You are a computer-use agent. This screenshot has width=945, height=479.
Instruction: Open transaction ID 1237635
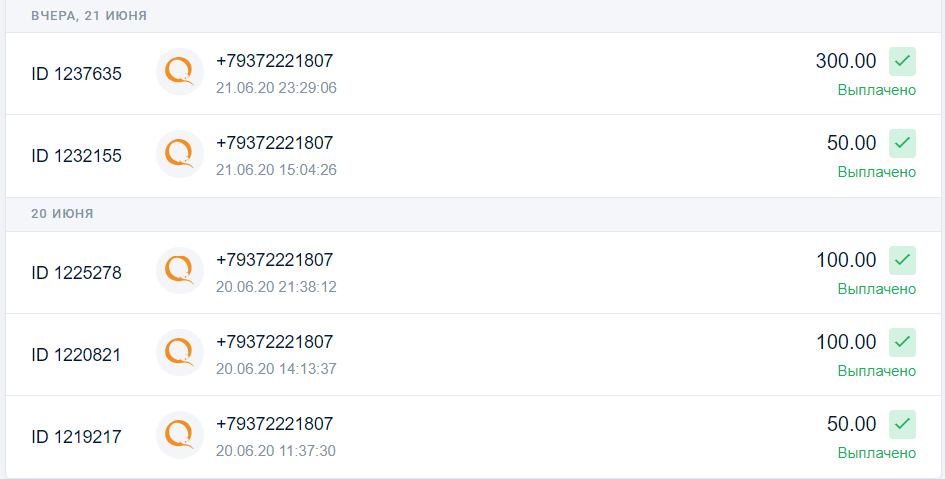tap(472, 74)
